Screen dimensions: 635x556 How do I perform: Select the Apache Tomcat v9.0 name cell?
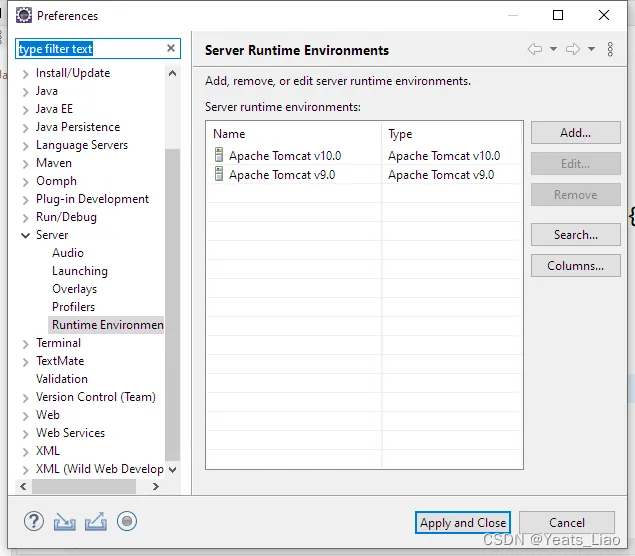tap(282, 175)
